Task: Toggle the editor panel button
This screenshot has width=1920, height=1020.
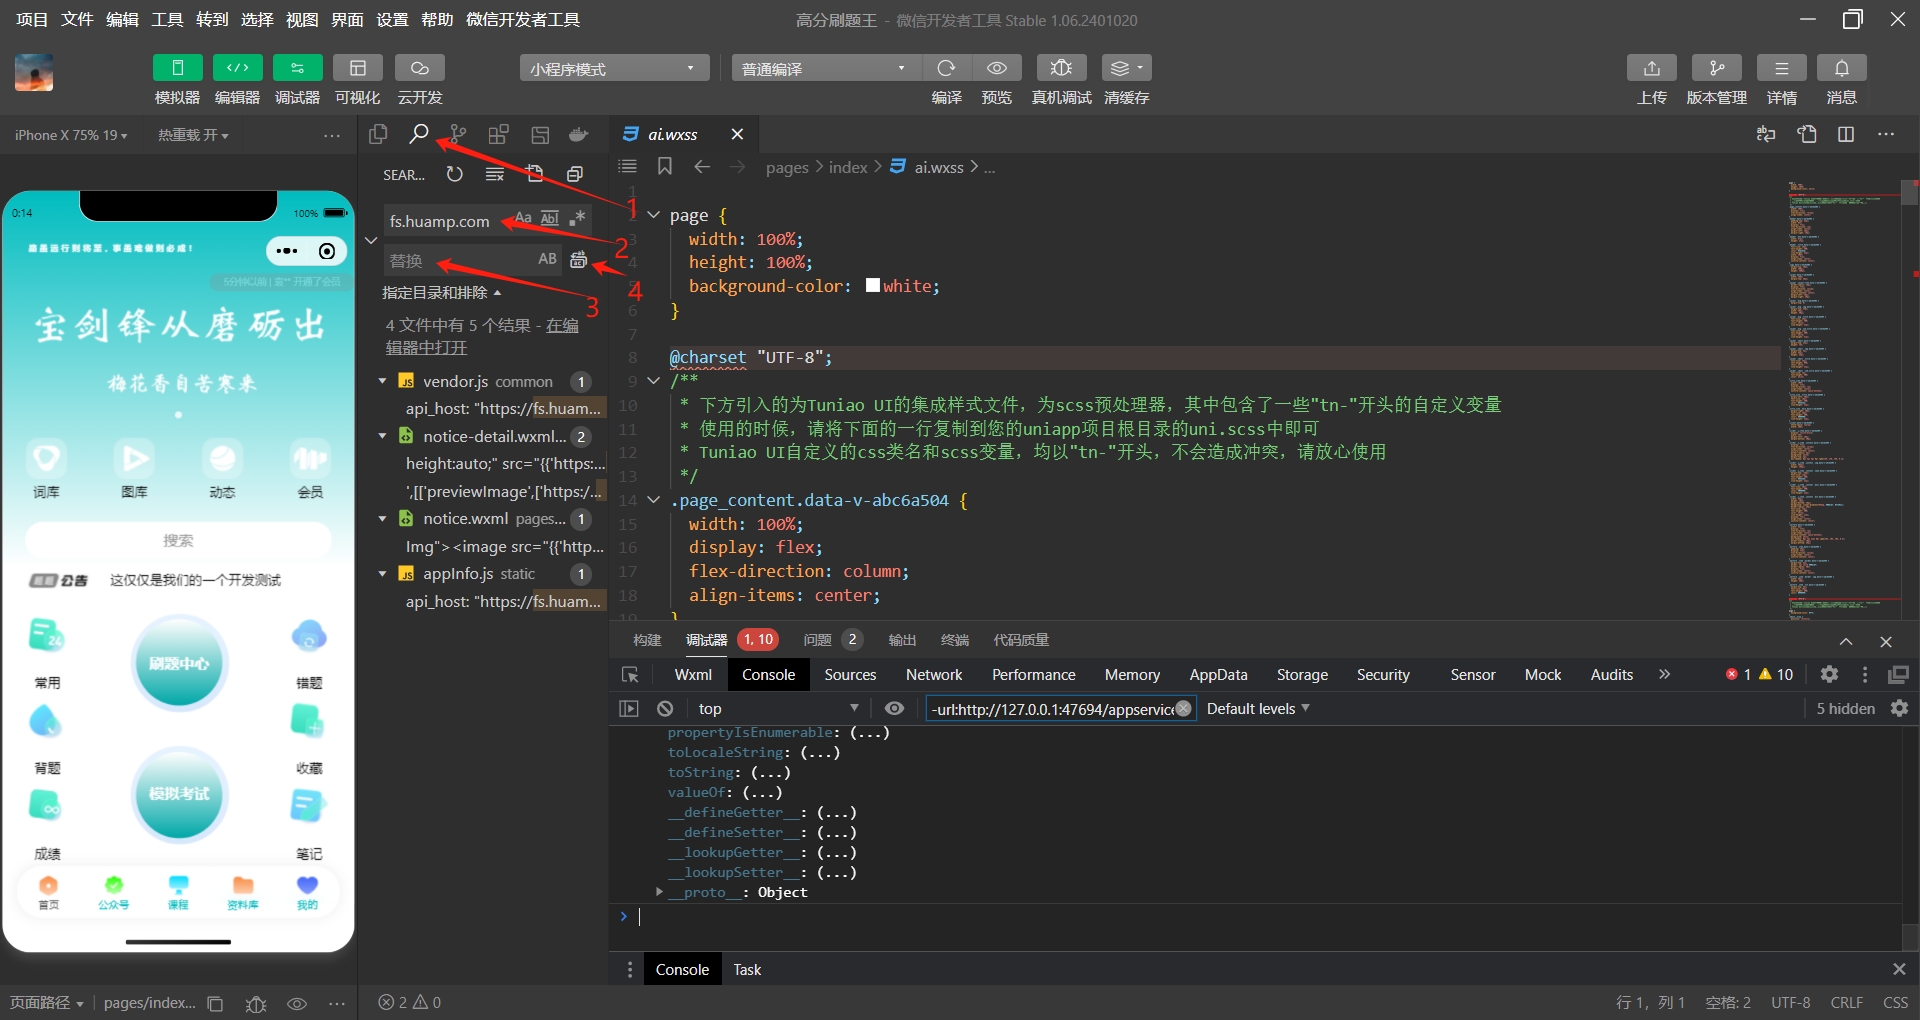Action: [x=237, y=68]
